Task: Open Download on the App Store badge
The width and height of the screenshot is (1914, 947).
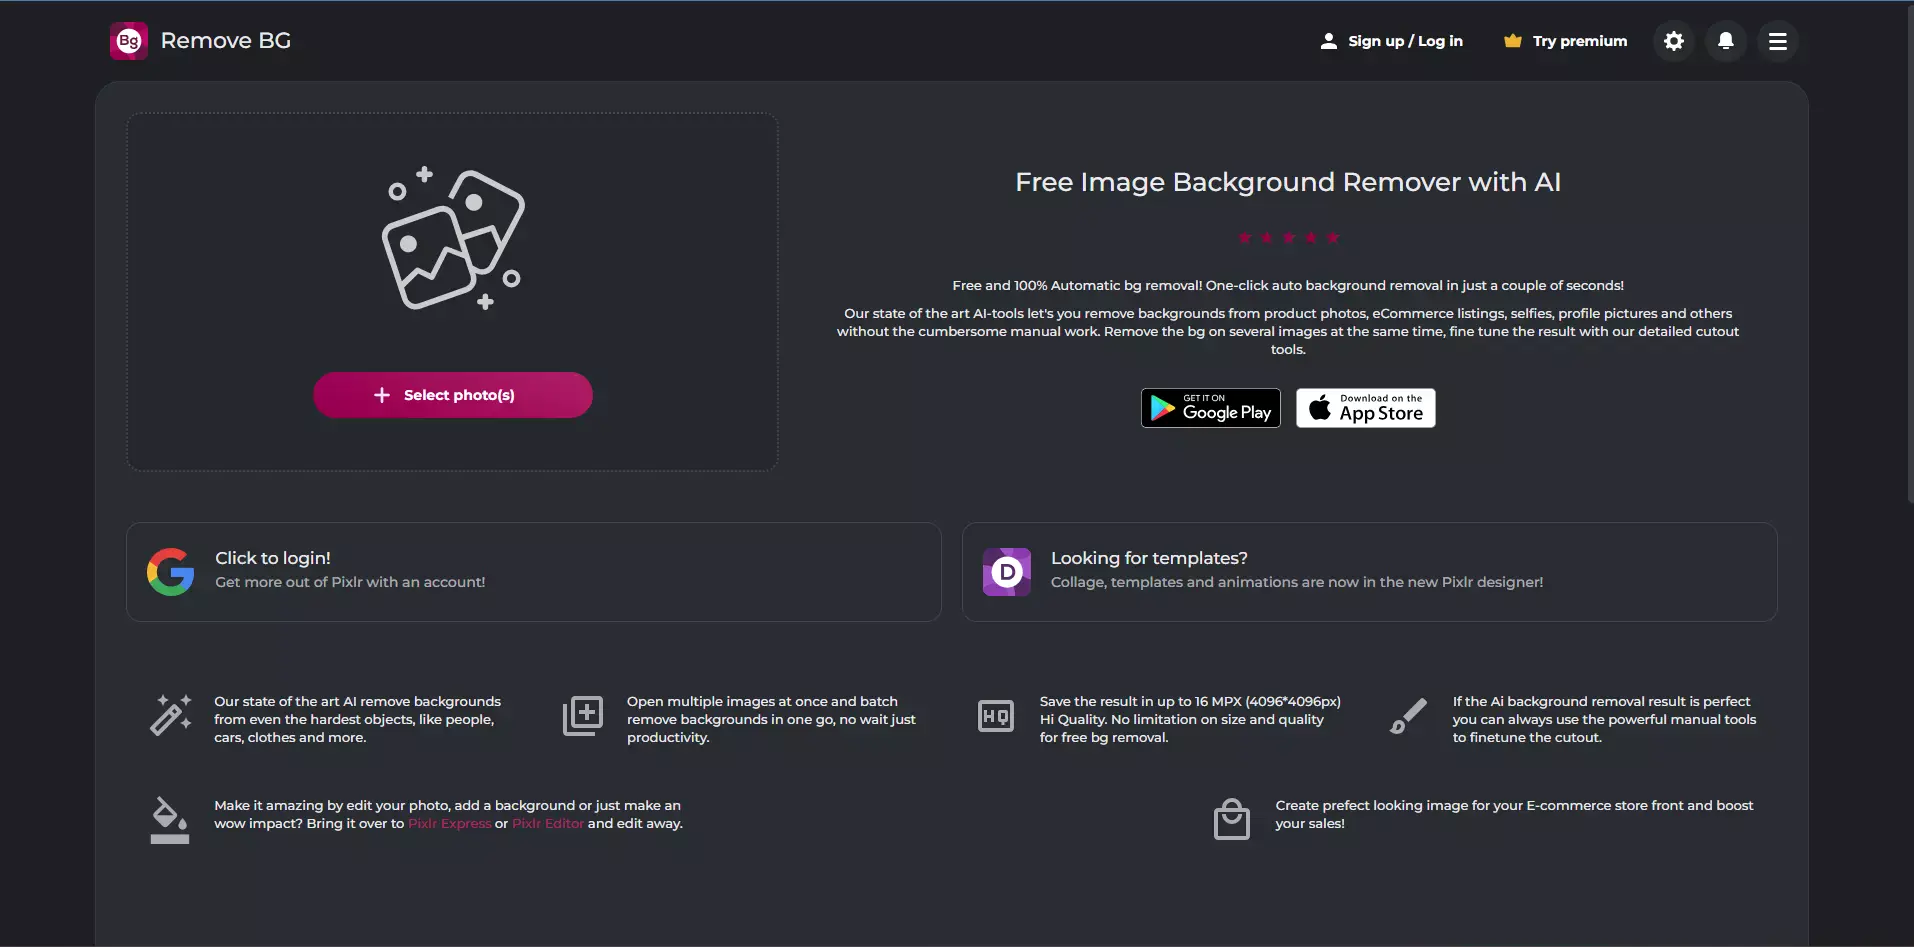Action: coord(1365,408)
